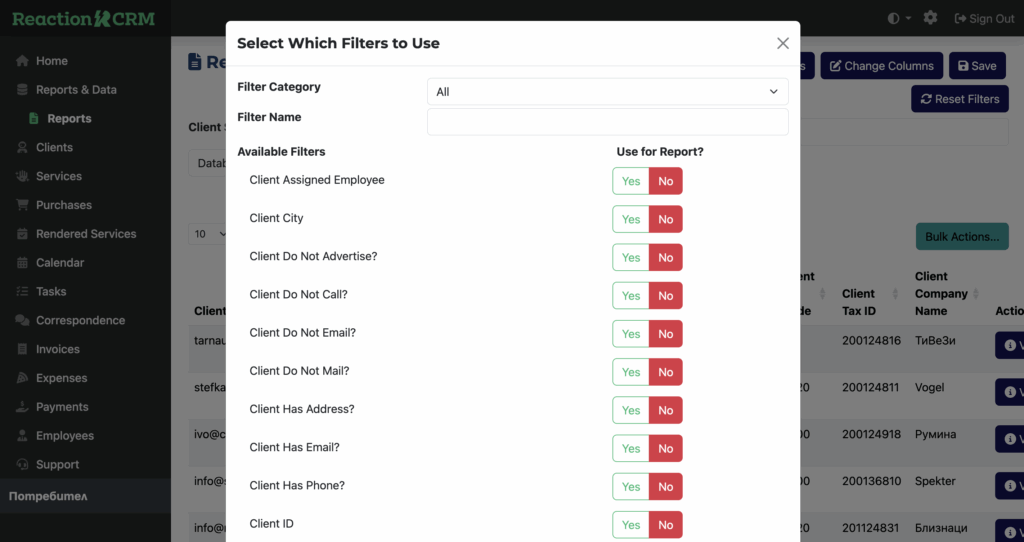Open Rendered Services in sidebar
The image size is (1024, 542).
(85, 234)
